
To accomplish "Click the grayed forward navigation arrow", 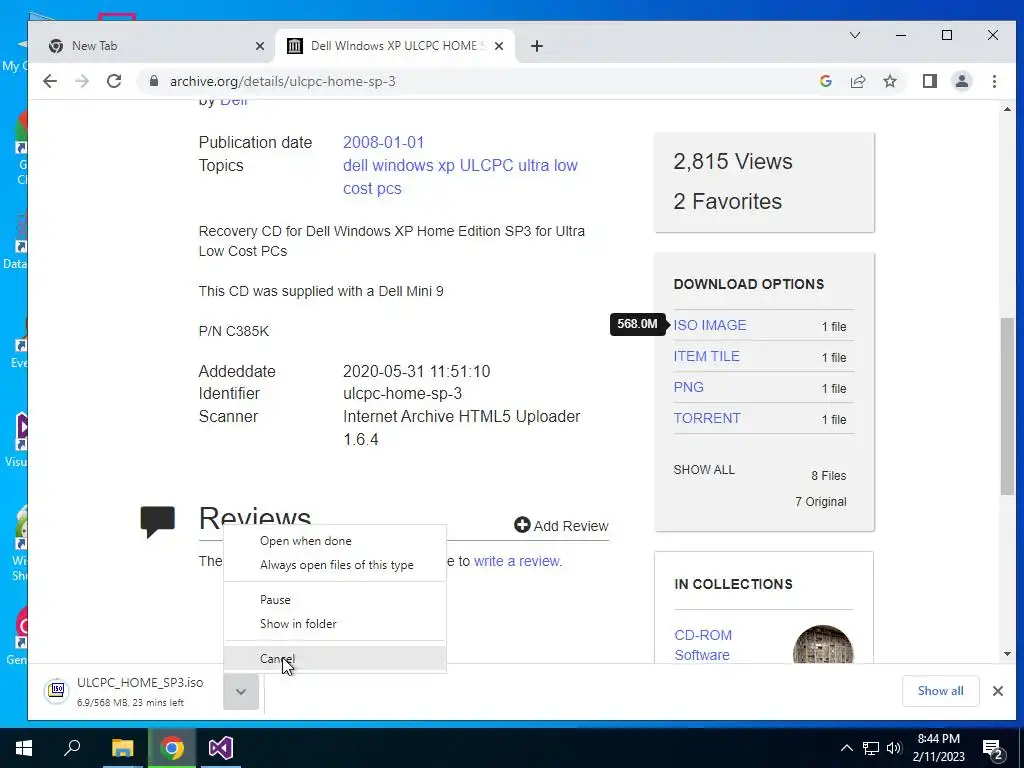I will point(82,81).
